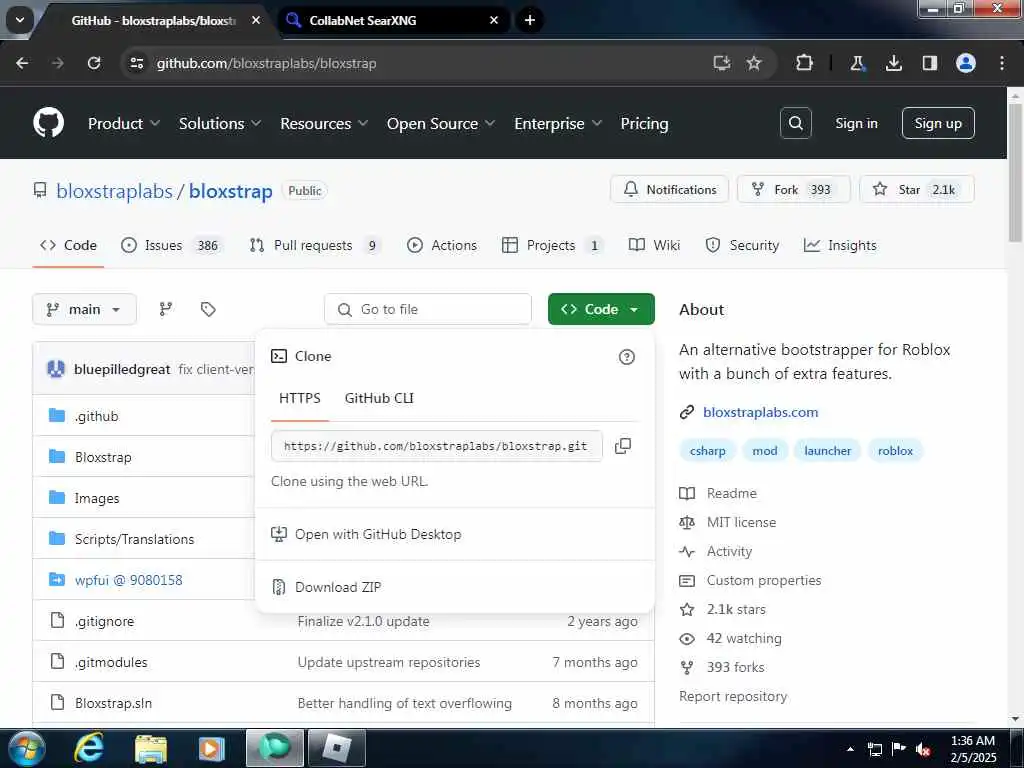Open Pull requests tab
This screenshot has width=1024, height=768.
click(x=315, y=245)
